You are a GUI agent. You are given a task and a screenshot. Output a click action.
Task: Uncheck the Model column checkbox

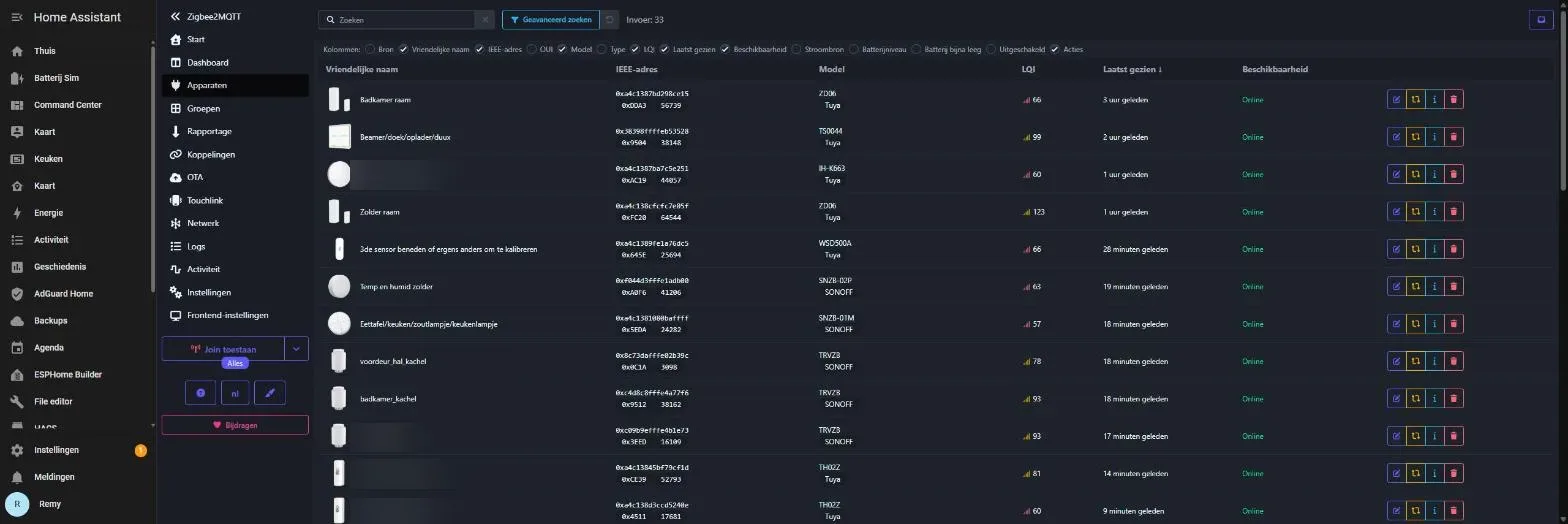pos(562,49)
